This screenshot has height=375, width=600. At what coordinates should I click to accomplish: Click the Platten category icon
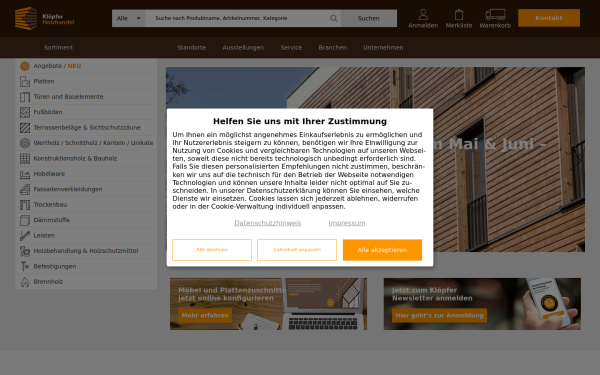tap(25, 82)
